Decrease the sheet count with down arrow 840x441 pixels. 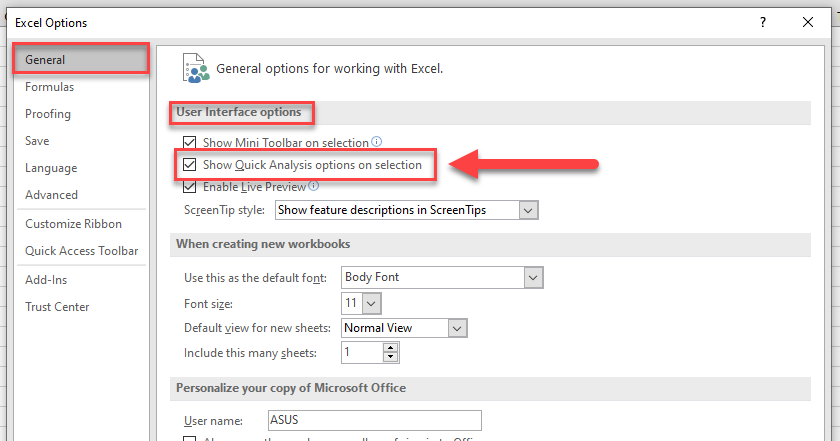coord(391,357)
